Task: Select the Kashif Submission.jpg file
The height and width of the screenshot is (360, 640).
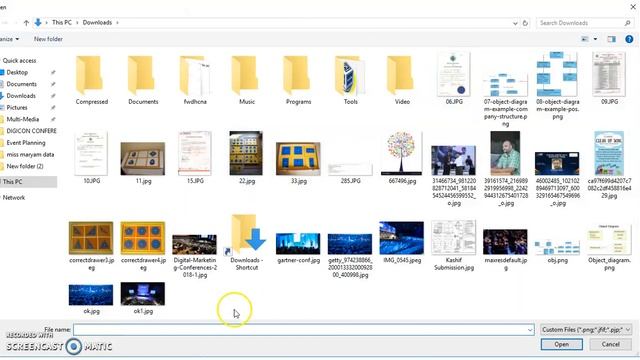Action: (x=454, y=245)
